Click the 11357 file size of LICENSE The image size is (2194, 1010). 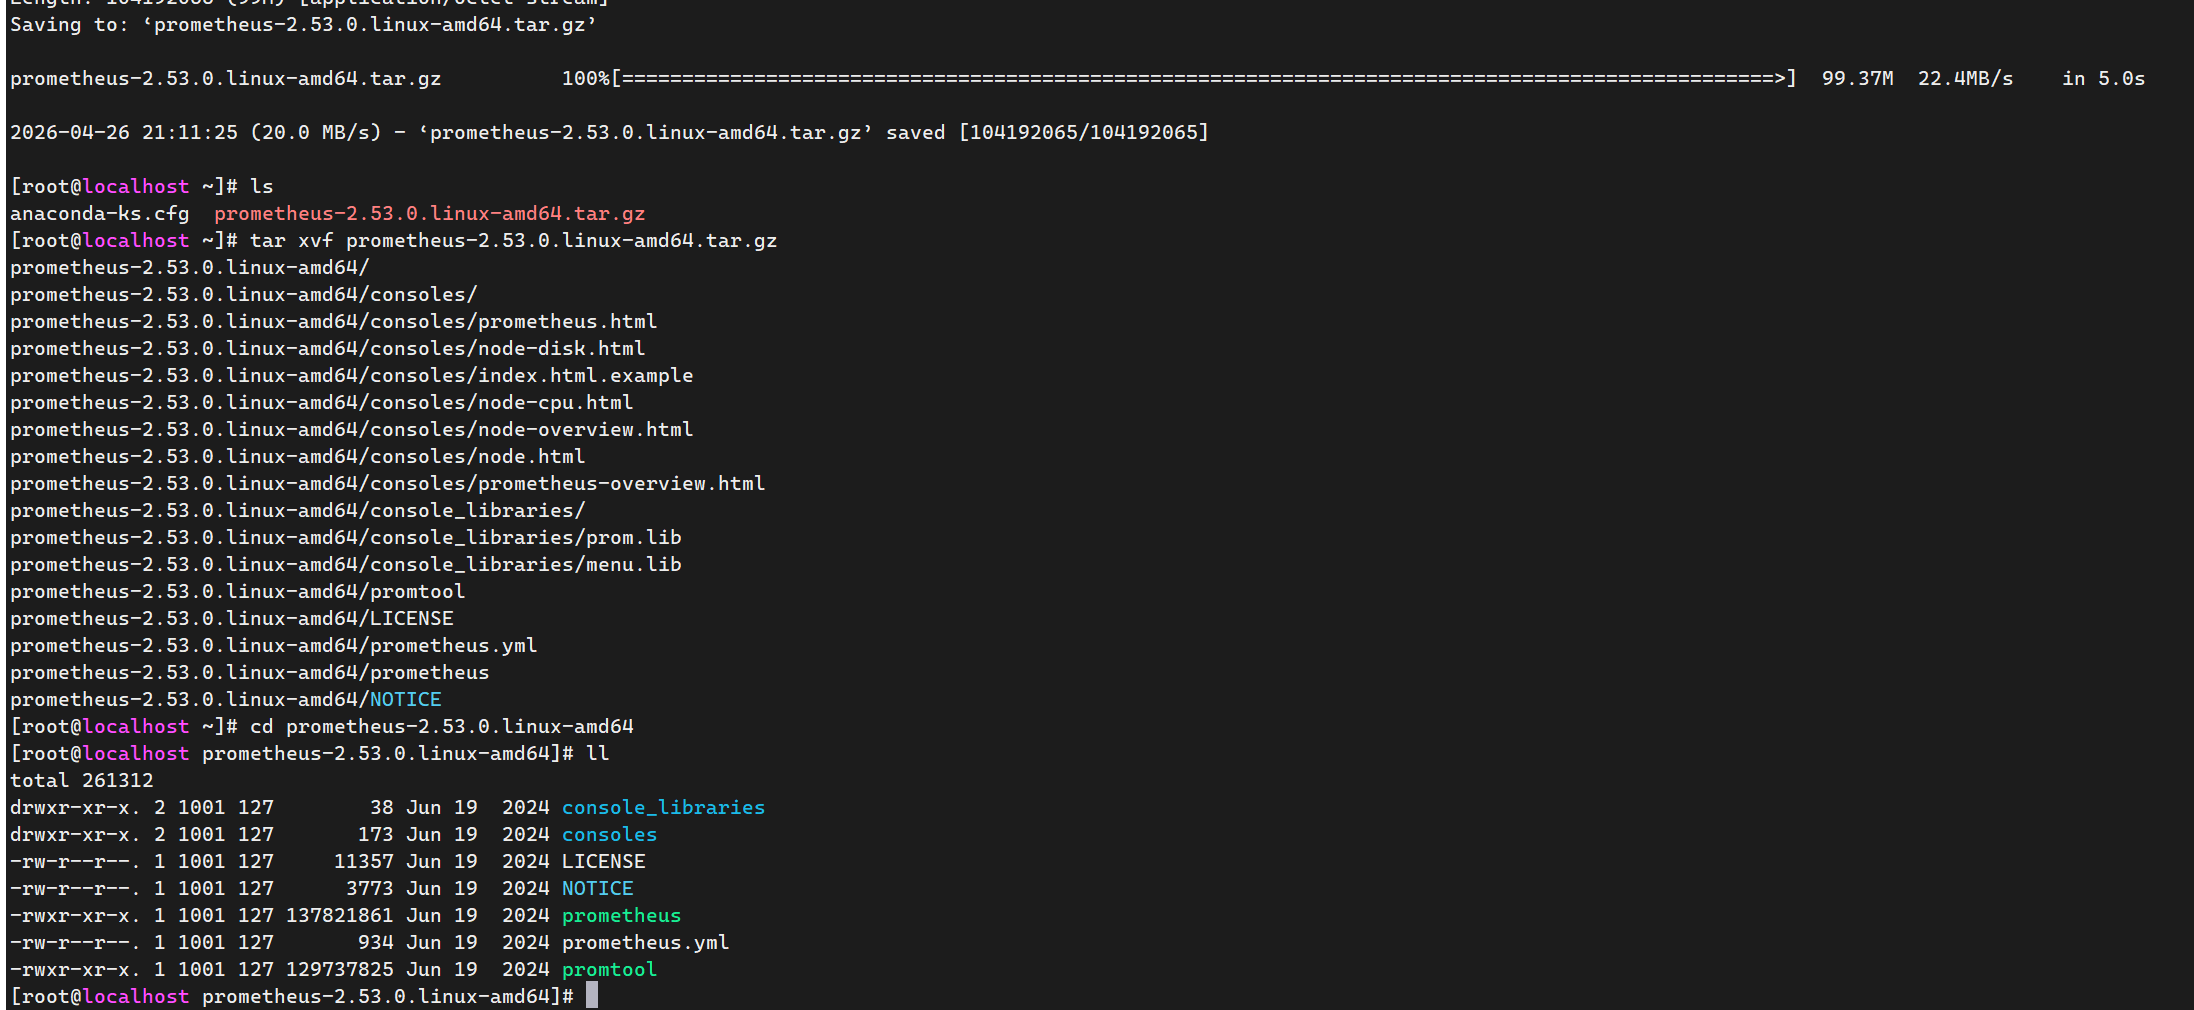pos(363,862)
